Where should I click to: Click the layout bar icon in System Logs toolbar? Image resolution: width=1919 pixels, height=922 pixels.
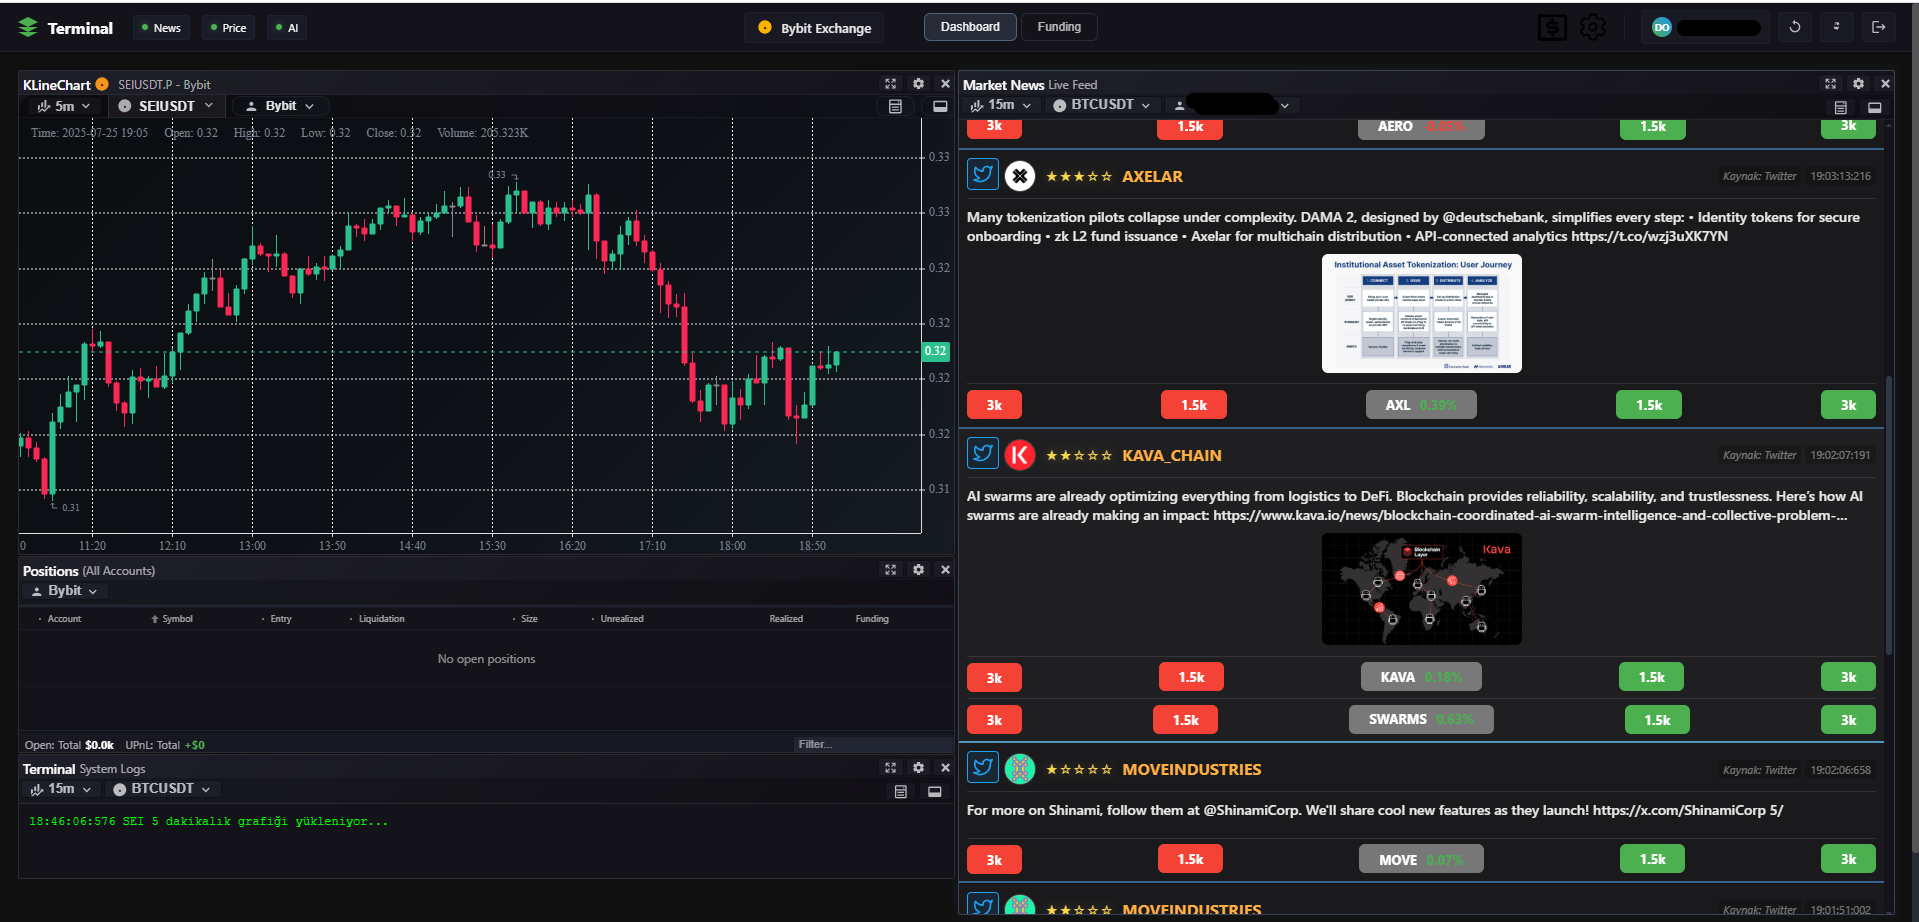coord(934,792)
